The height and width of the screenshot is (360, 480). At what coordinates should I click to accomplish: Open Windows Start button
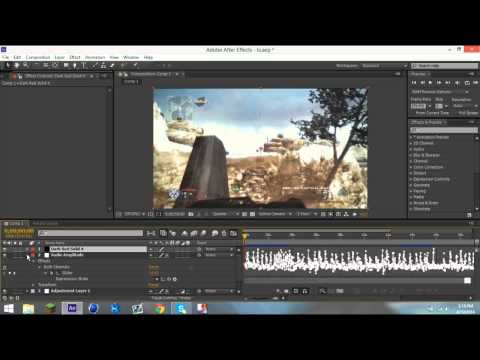click(9, 308)
